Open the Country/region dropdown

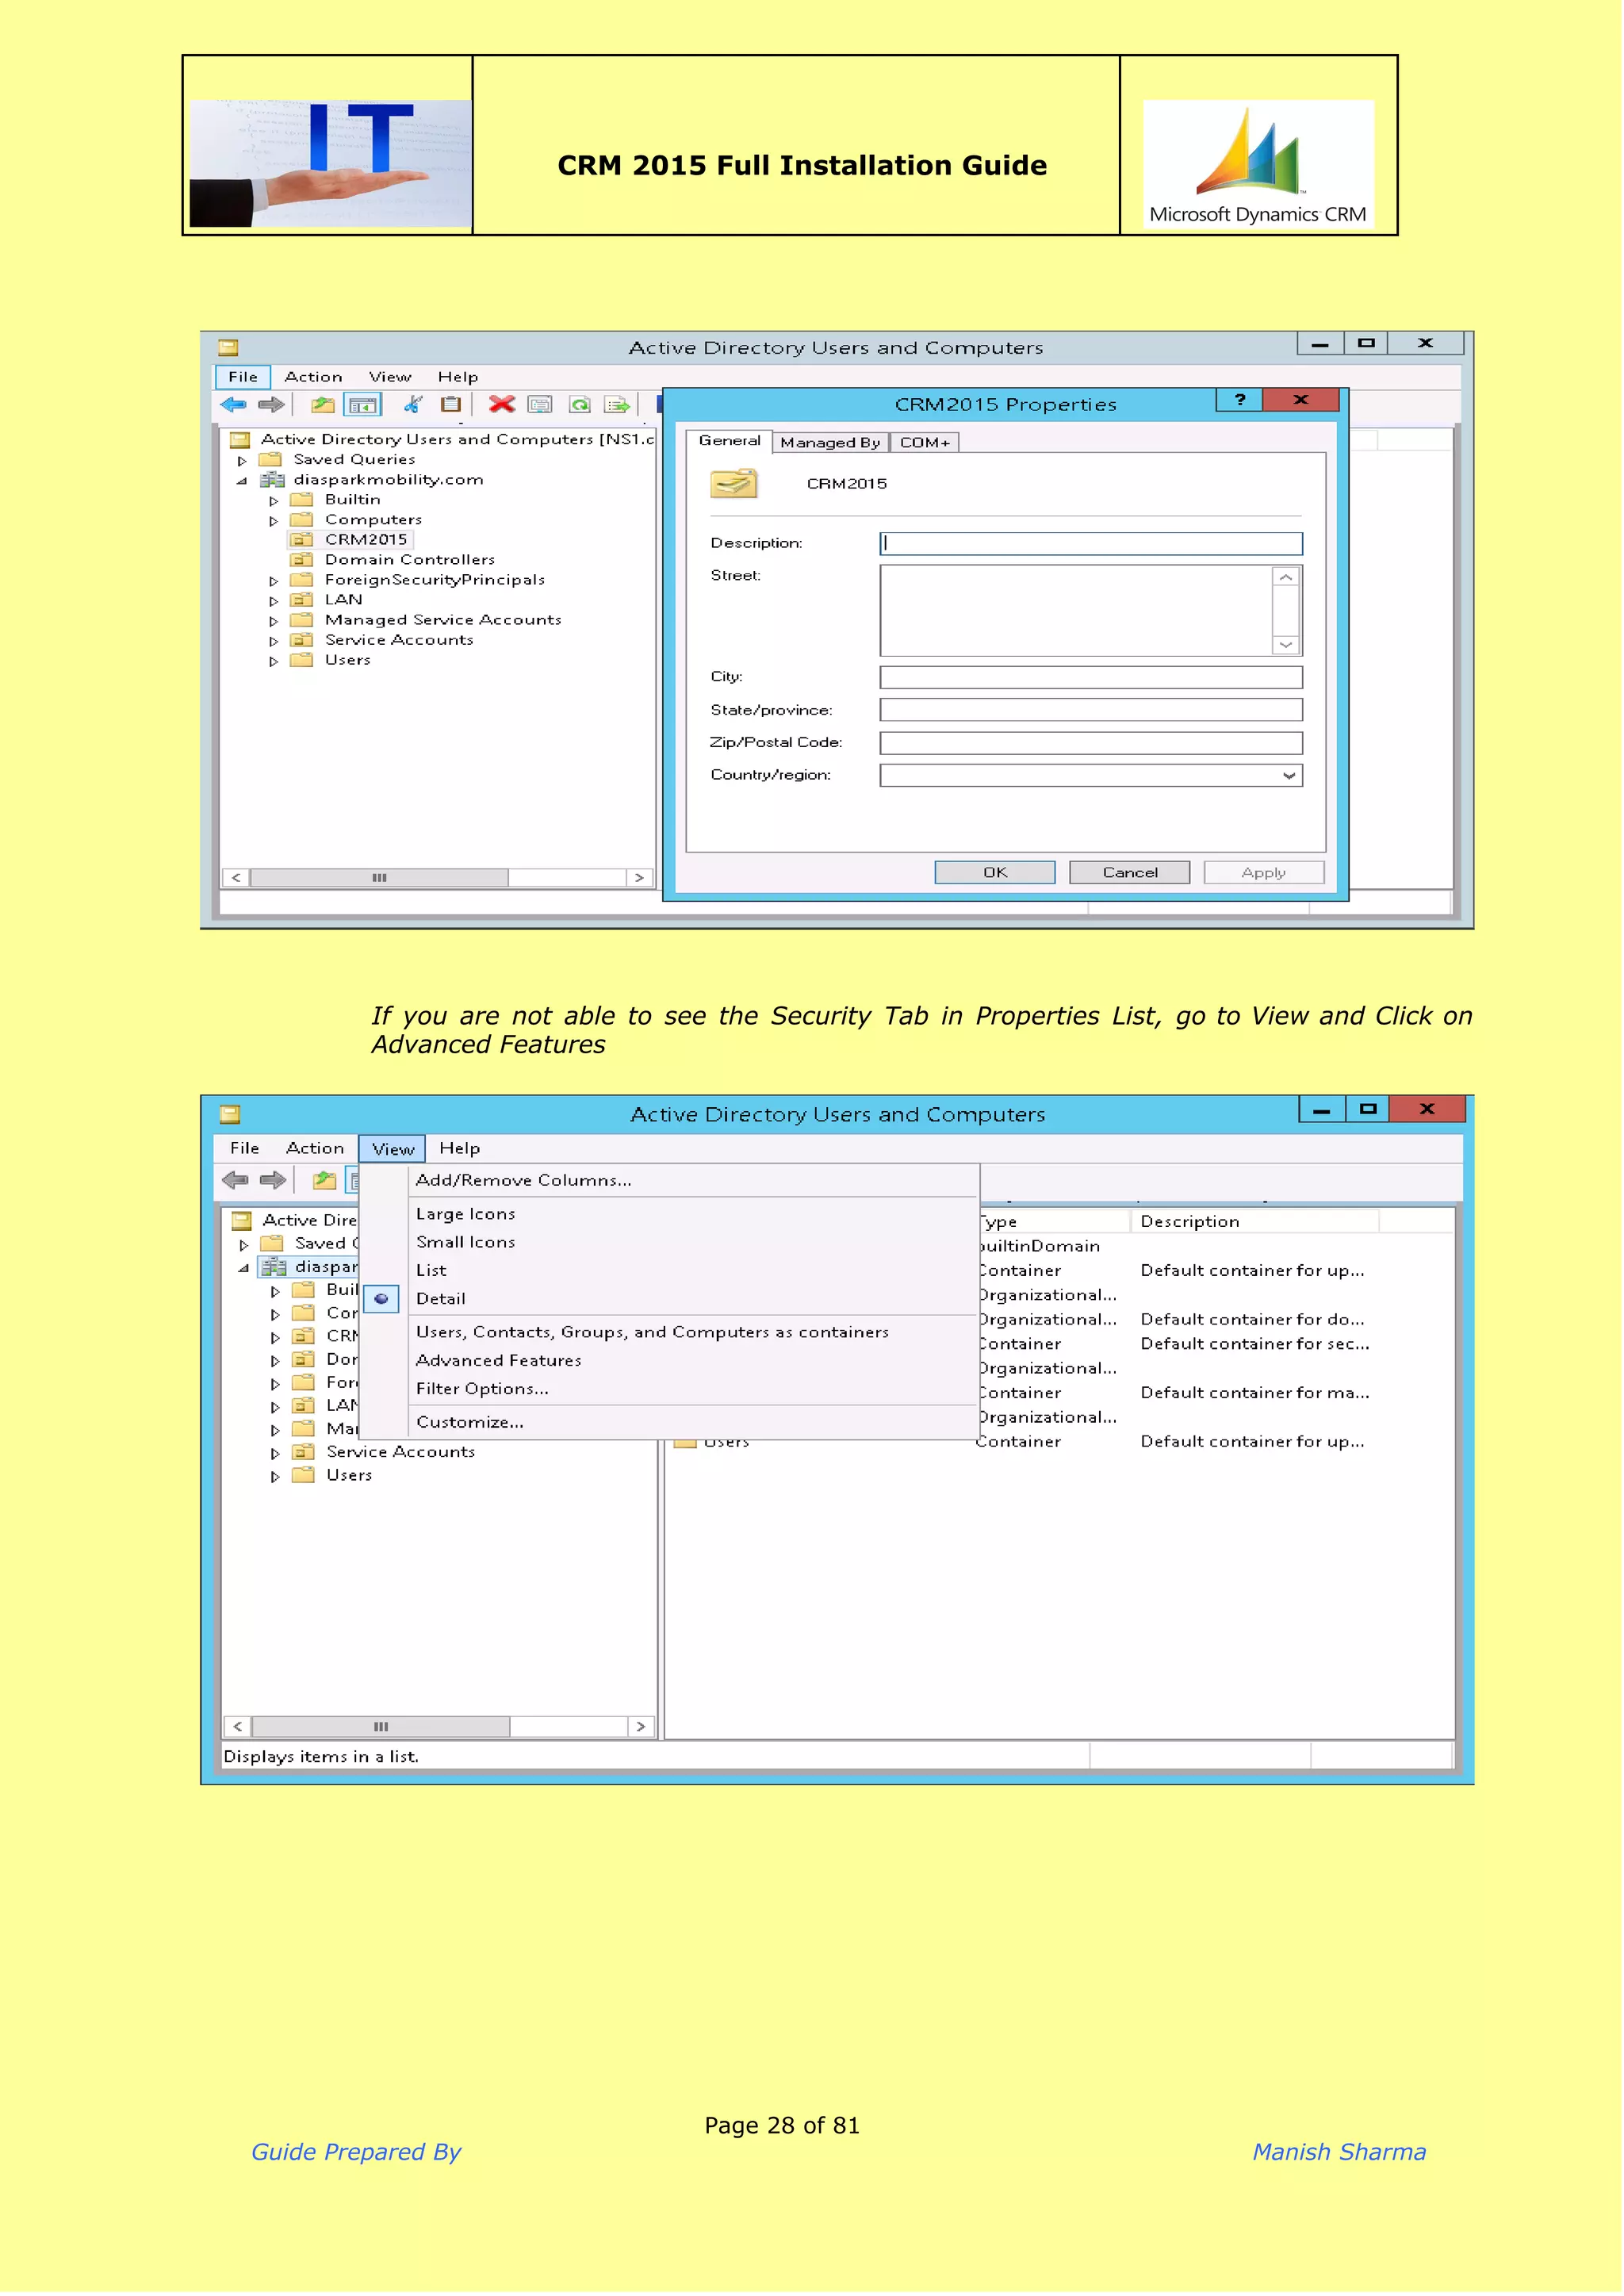1291,776
